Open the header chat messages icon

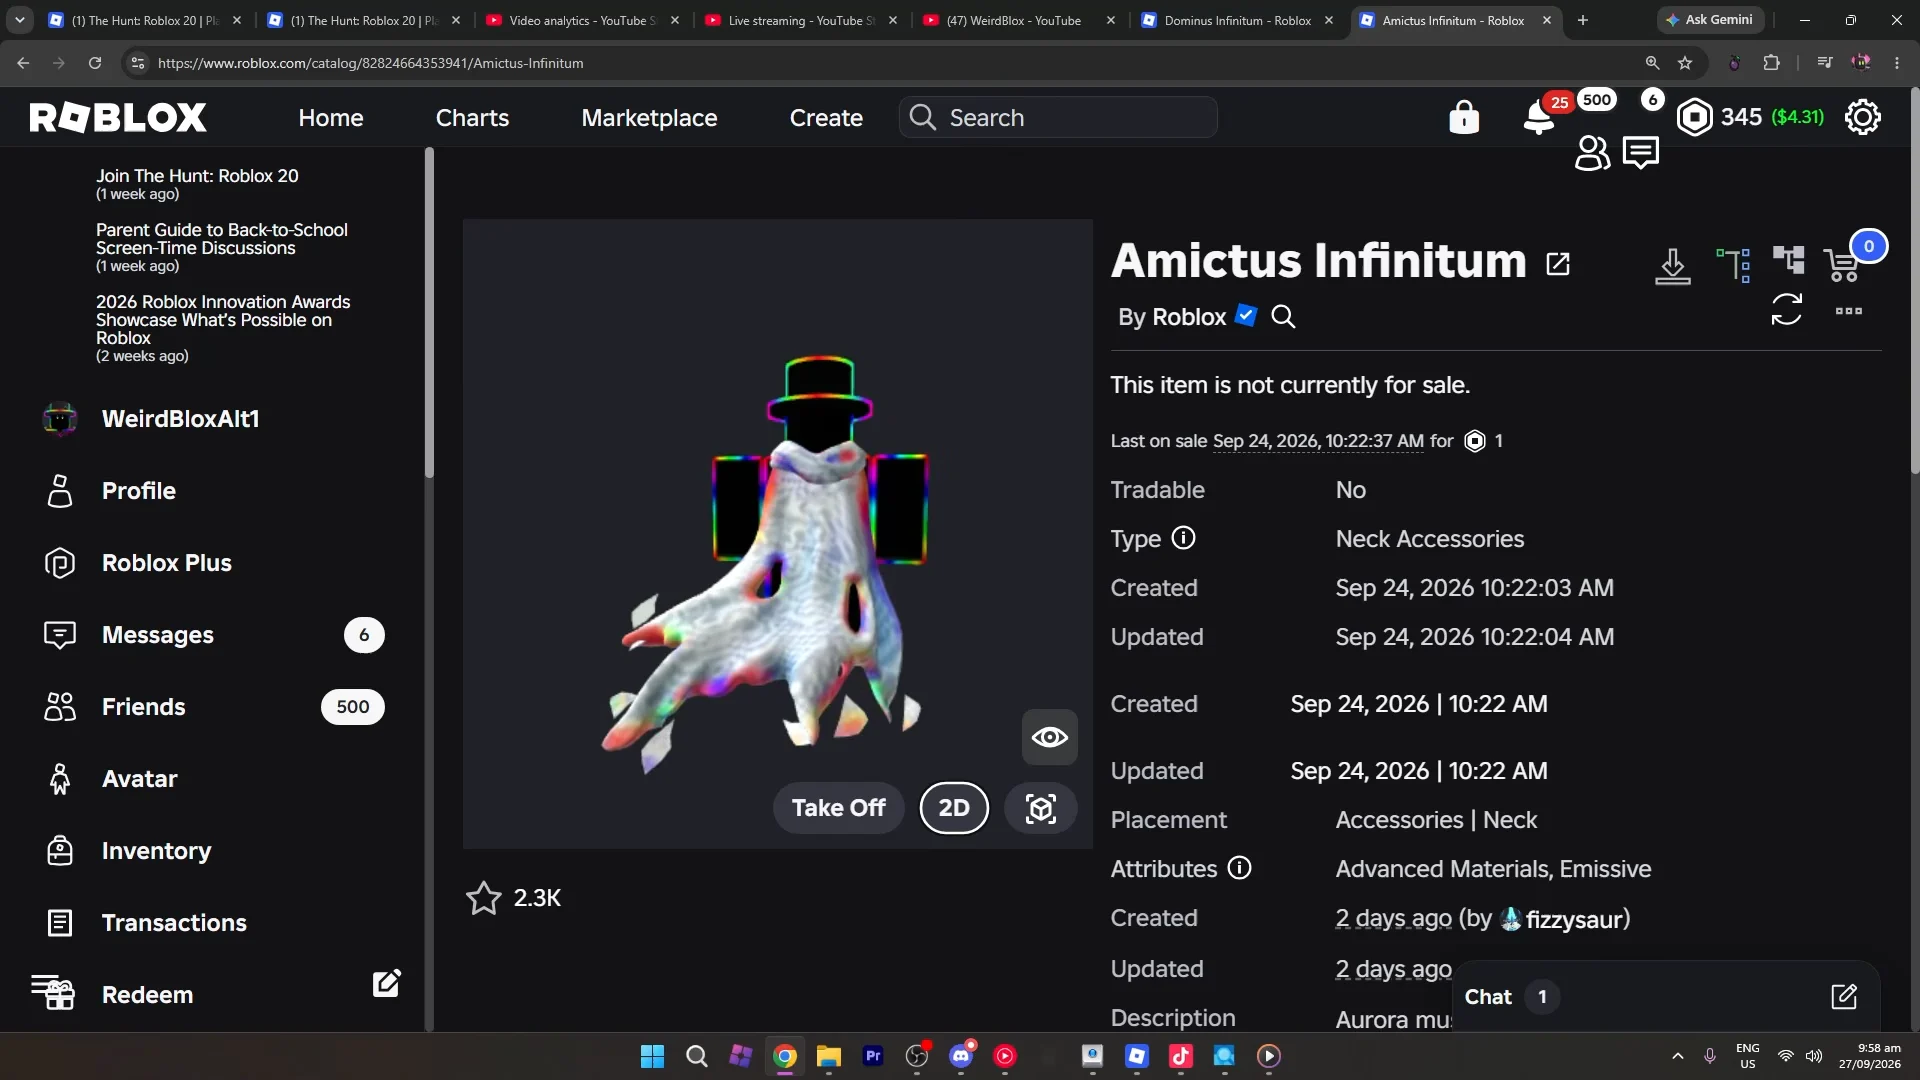coord(1641,153)
